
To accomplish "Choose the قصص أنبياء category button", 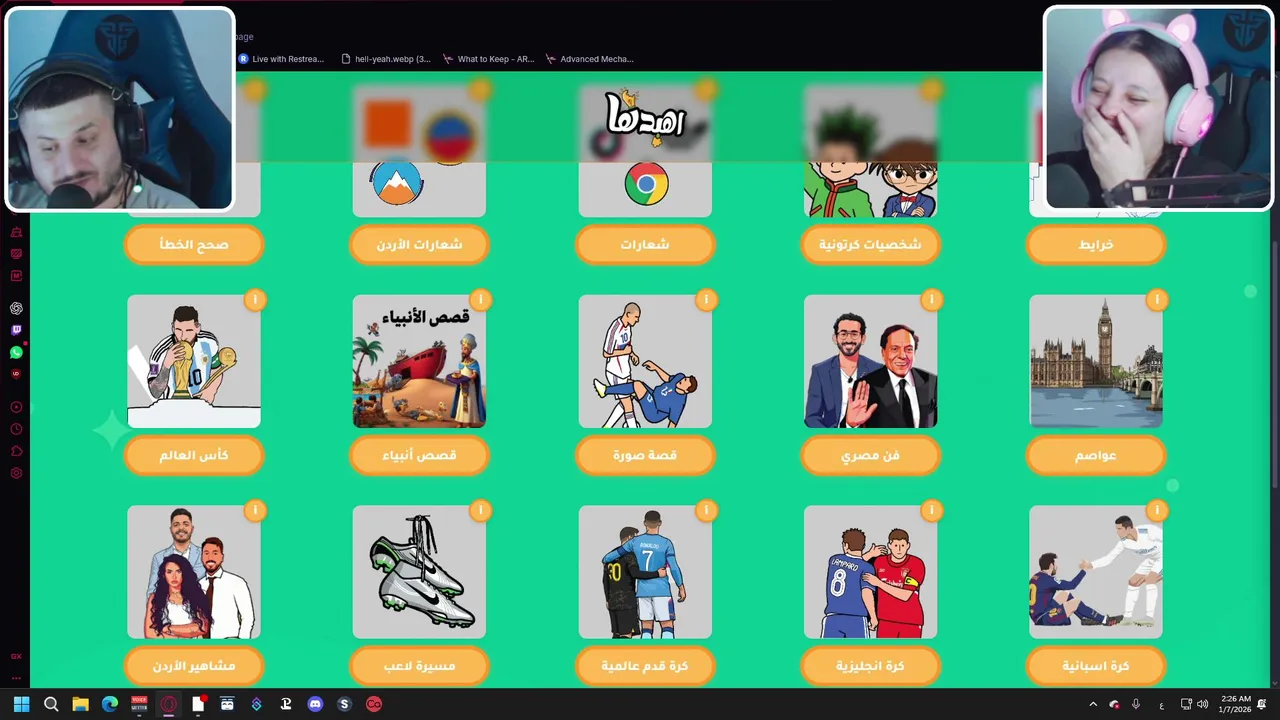I will click(420, 455).
